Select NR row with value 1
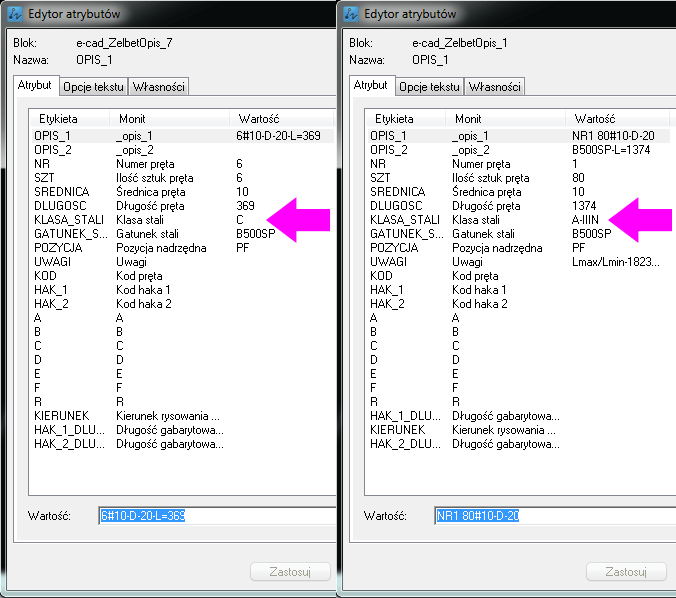Screen dimensions: 676x598 pyautogui.click(x=519, y=164)
